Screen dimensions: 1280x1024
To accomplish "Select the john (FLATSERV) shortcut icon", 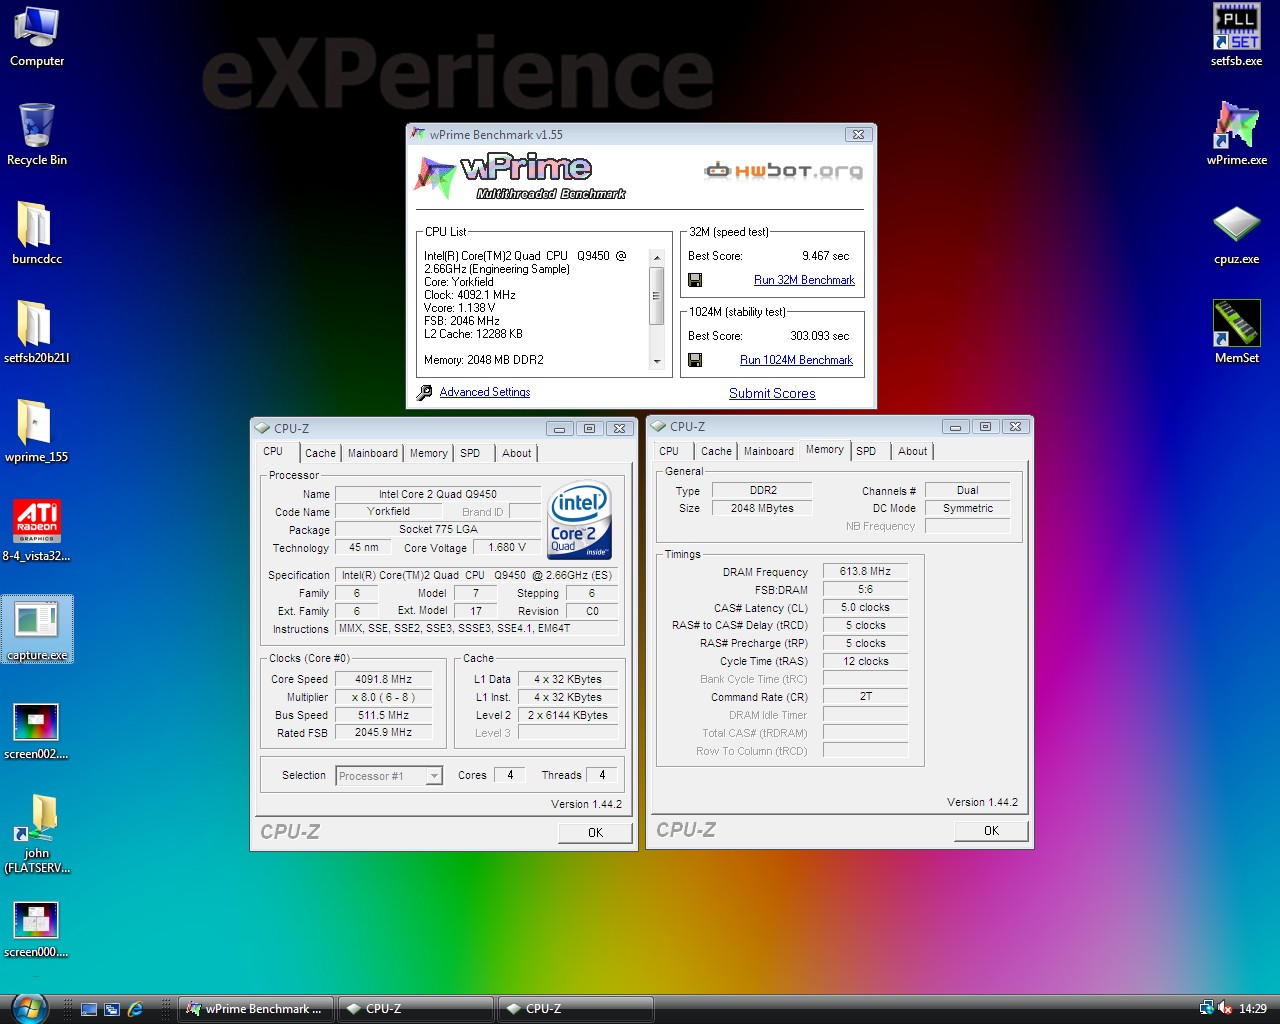I will coord(37,834).
